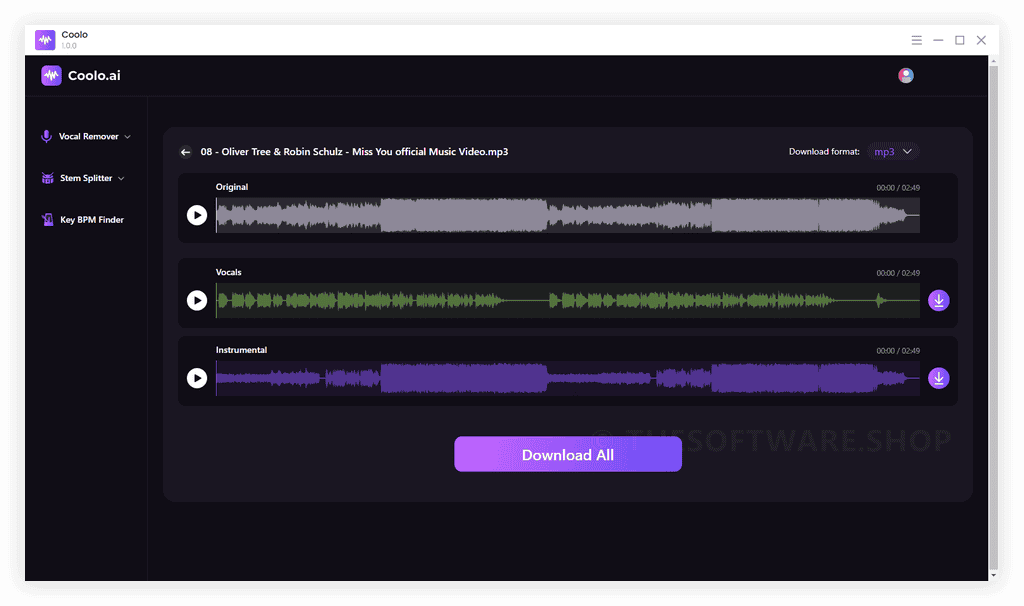Click the Vocals track label

point(229,272)
